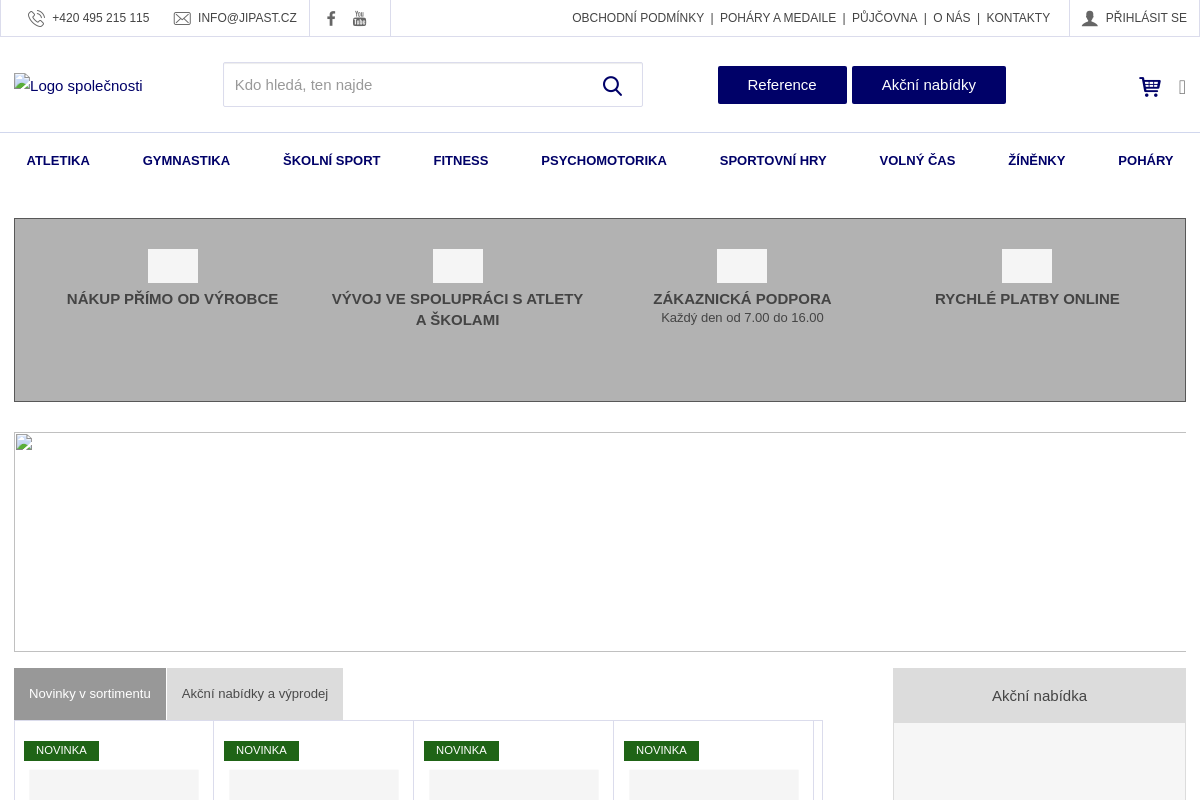Click the magnifier search icon
Image resolution: width=1200 pixels, height=800 pixels.
[612, 86]
